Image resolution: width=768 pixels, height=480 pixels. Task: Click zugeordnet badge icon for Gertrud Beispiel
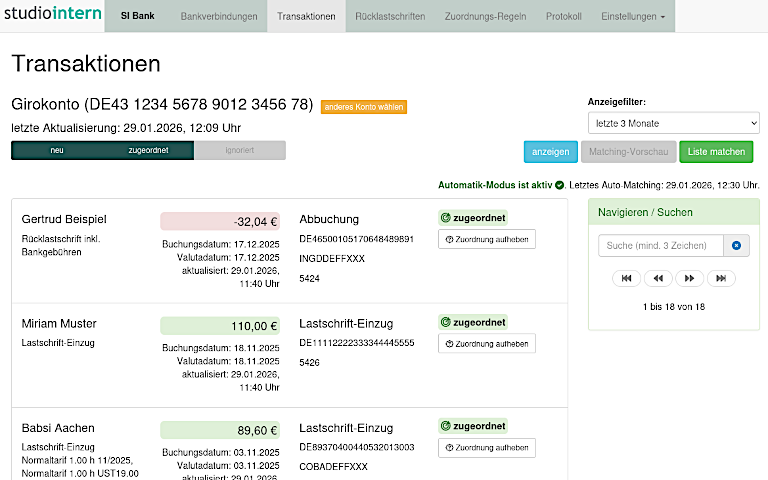(446, 218)
